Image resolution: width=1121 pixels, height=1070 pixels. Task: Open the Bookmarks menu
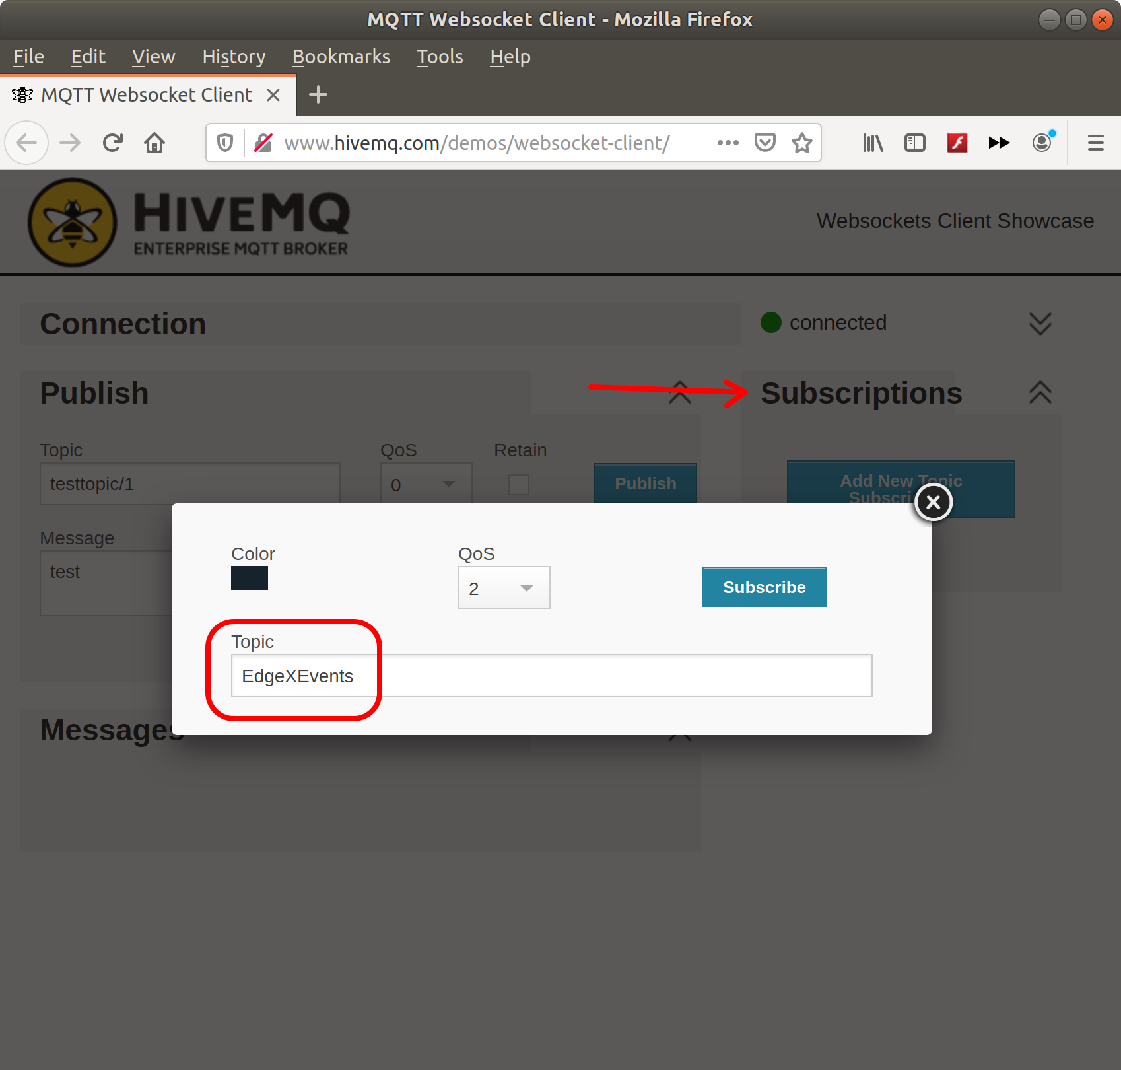(341, 56)
